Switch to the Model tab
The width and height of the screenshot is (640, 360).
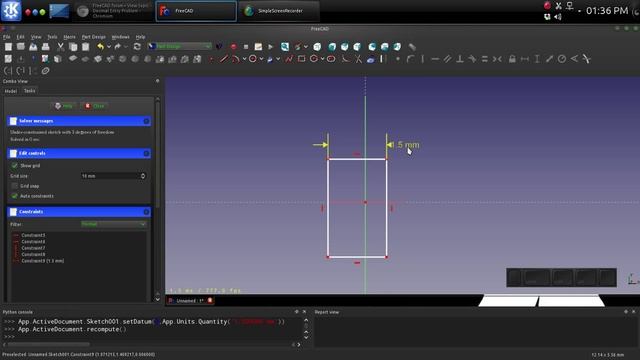[11, 91]
